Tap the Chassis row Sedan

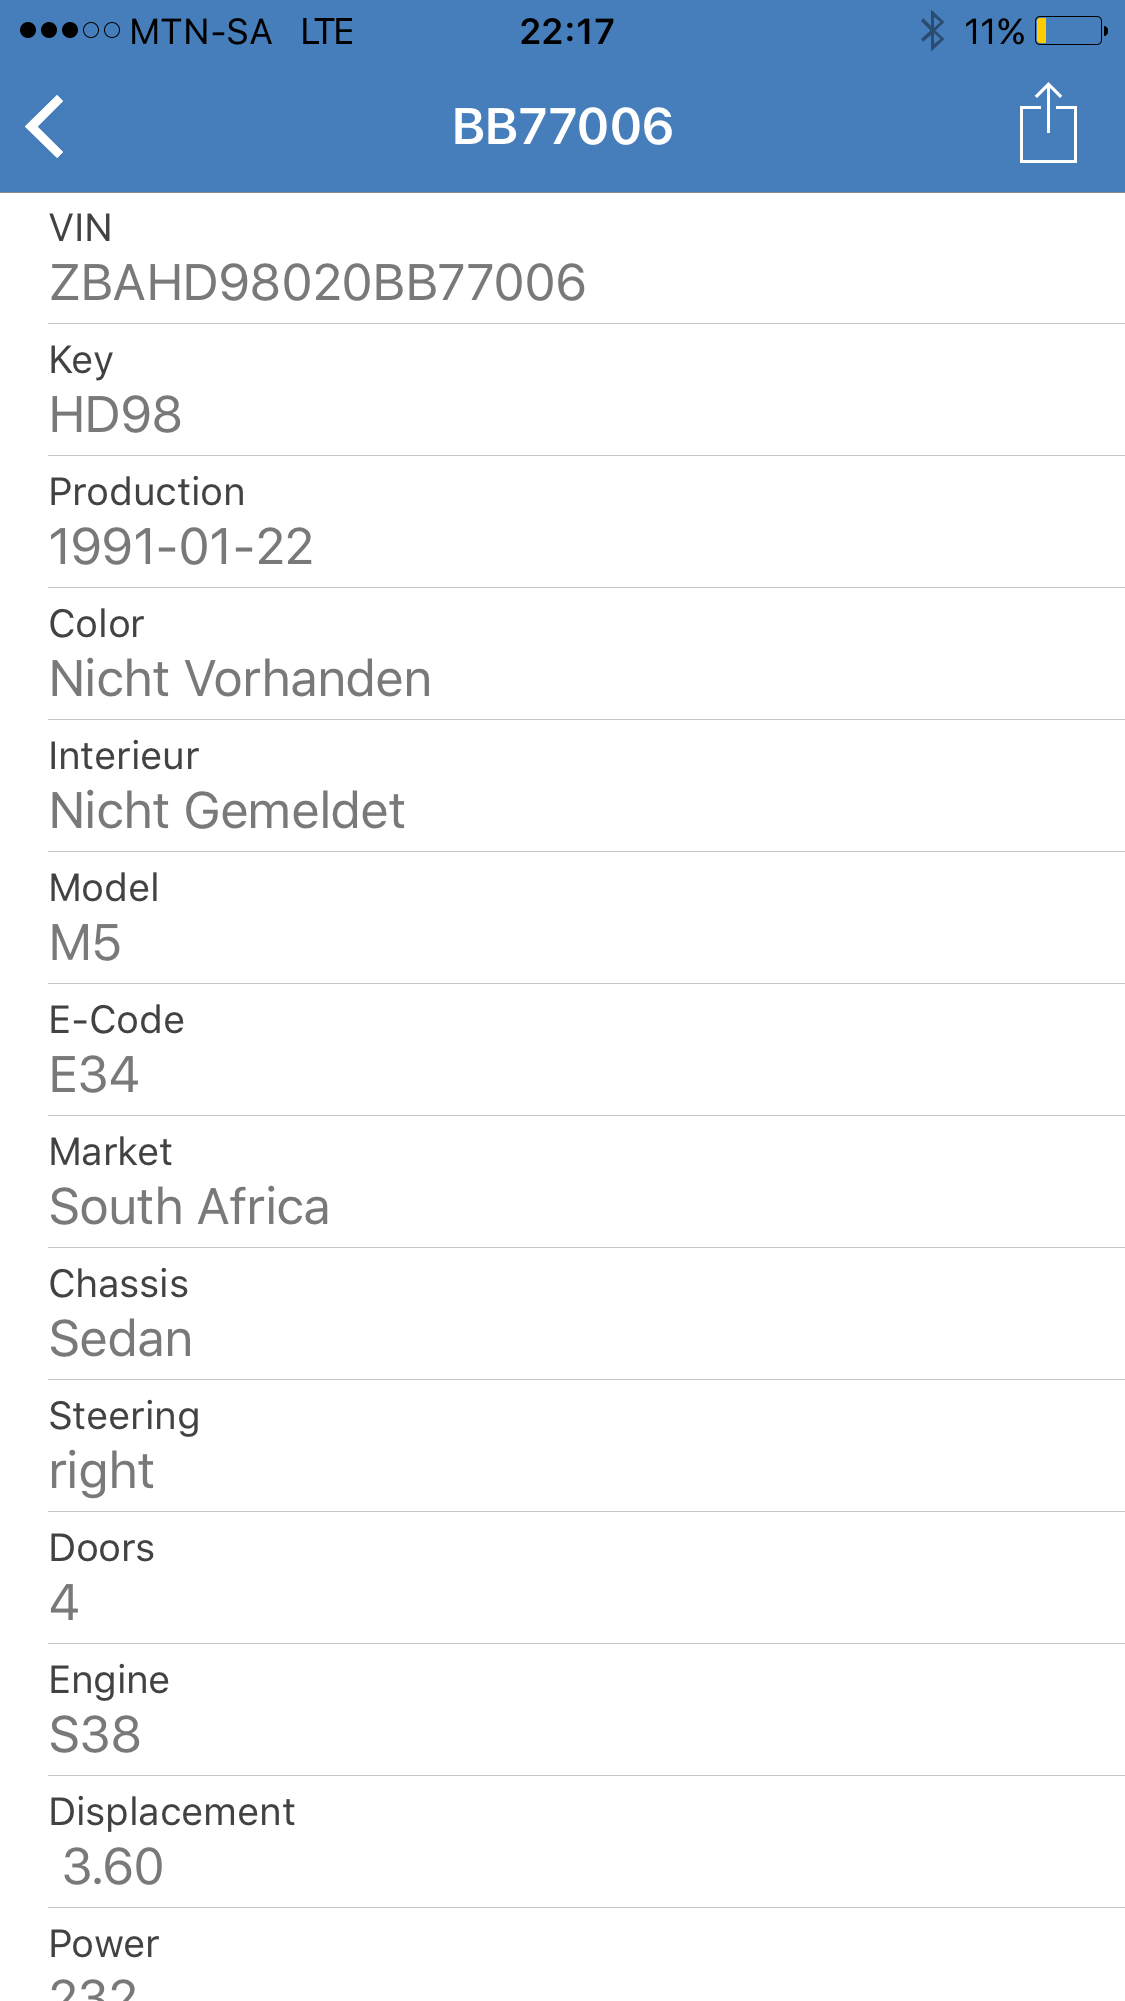click(x=562, y=1314)
